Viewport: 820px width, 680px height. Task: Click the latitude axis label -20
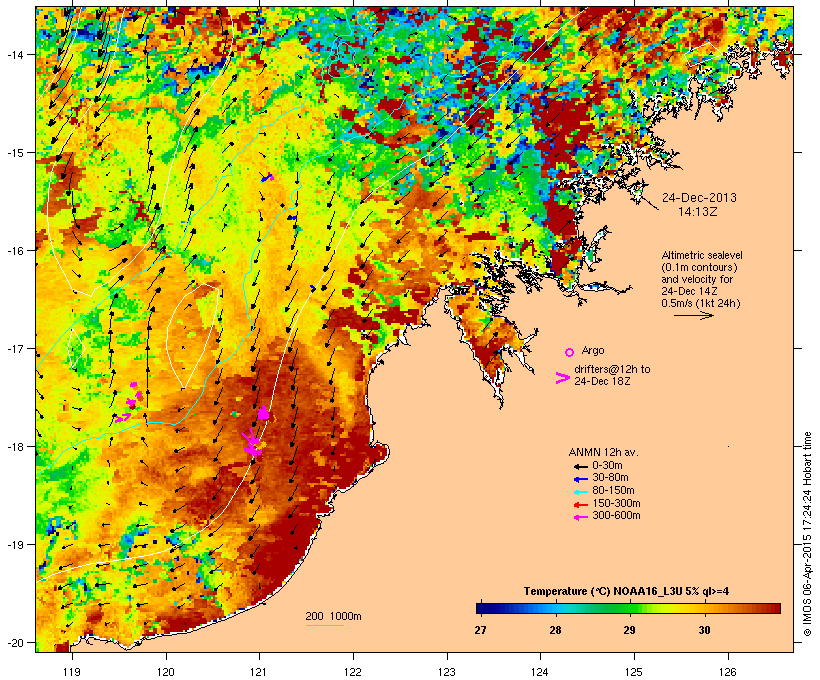[14, 643]
